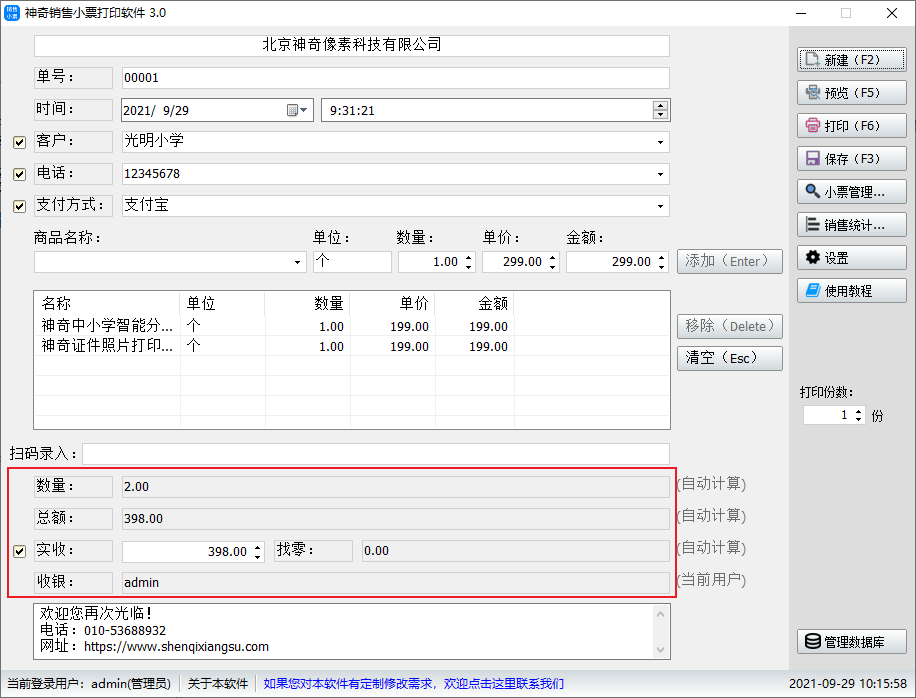This screenshot has width=916, height=698.
Task: Decrease the 单价 value with the down arrow
Action: tap(552, 267)
